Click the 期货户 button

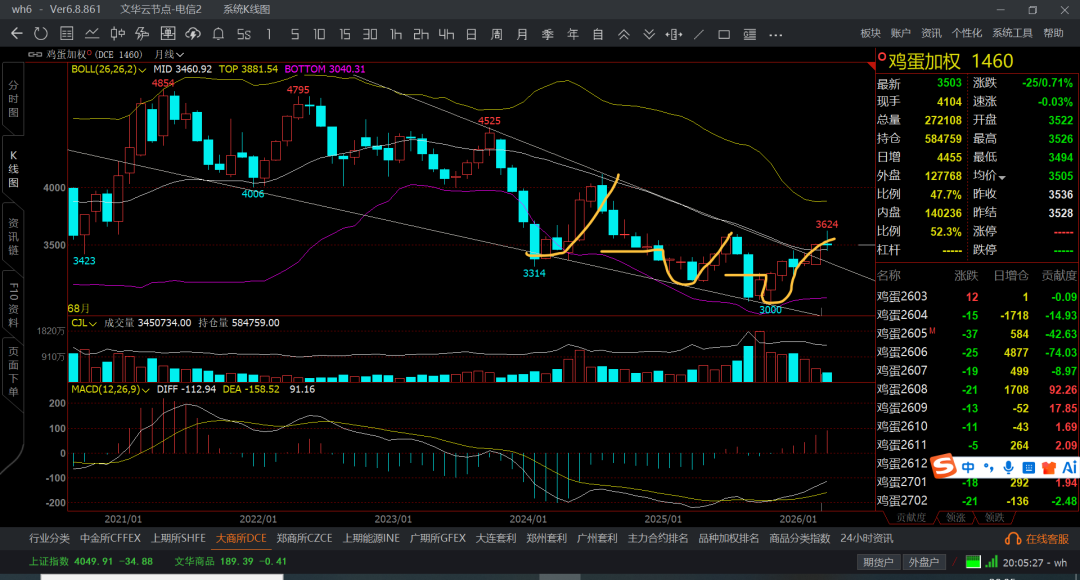pos(880,562)
